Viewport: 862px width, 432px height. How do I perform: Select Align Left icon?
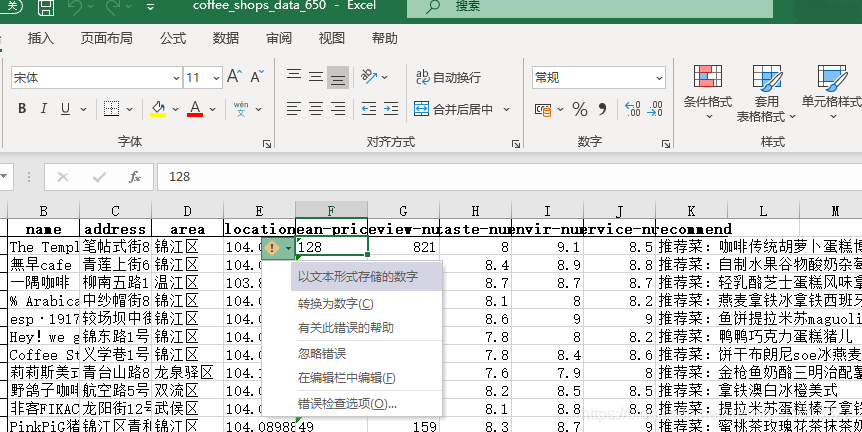pos(294,109)
